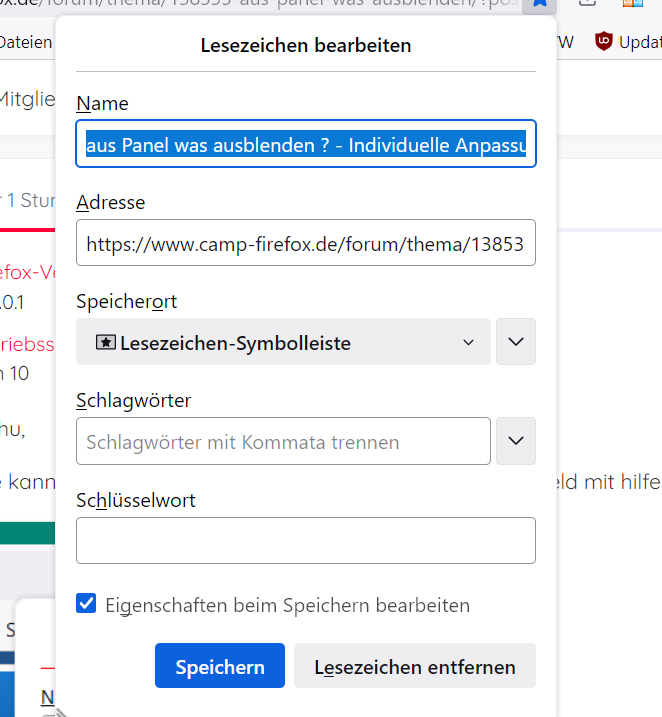Click into the Name text field
This screenshot has width=662, height=717.
(306, 144)
